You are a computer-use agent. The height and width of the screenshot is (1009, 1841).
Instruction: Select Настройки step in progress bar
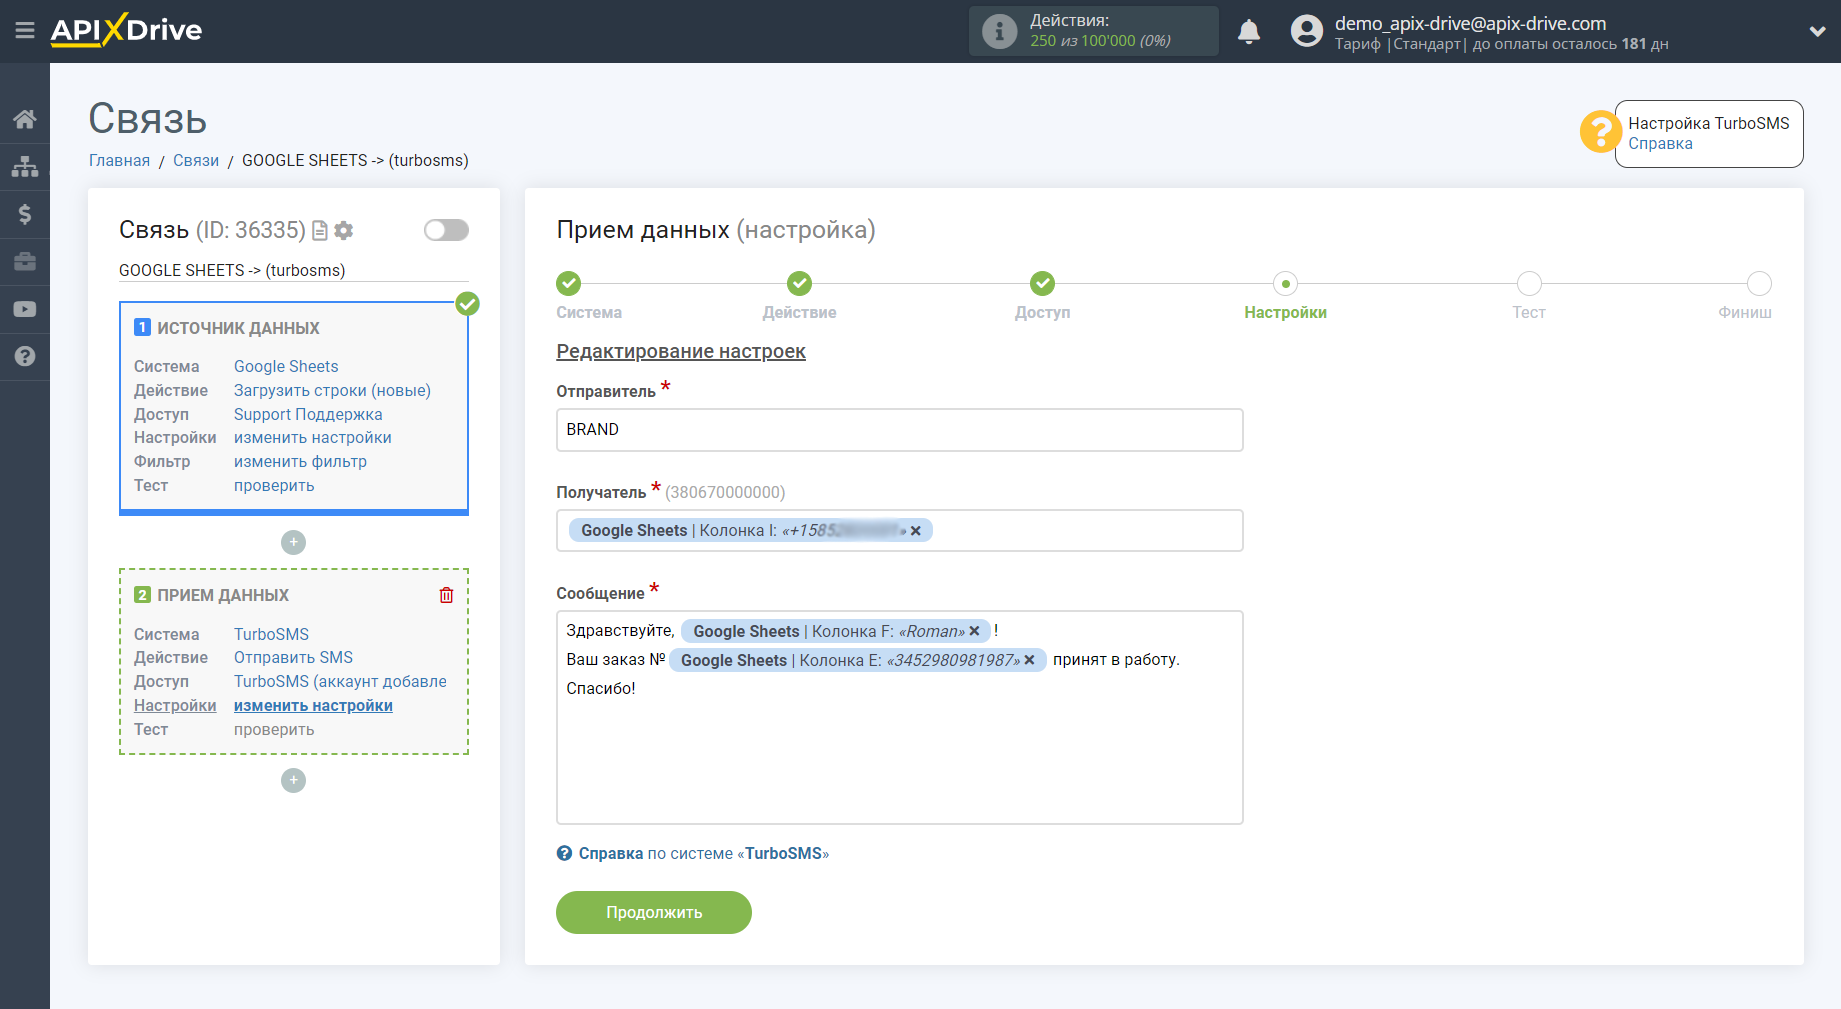point(1286,284)
